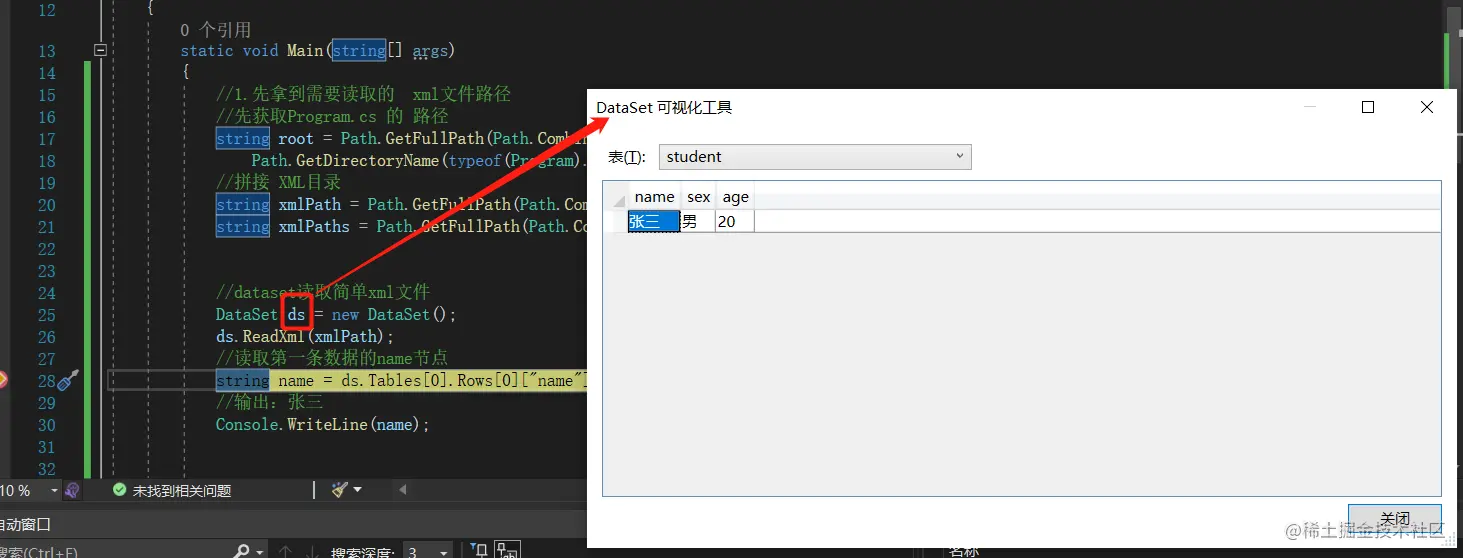1463x558 pixels.
Task: Select the 自动窗口 panel tab
Action: 24,524
